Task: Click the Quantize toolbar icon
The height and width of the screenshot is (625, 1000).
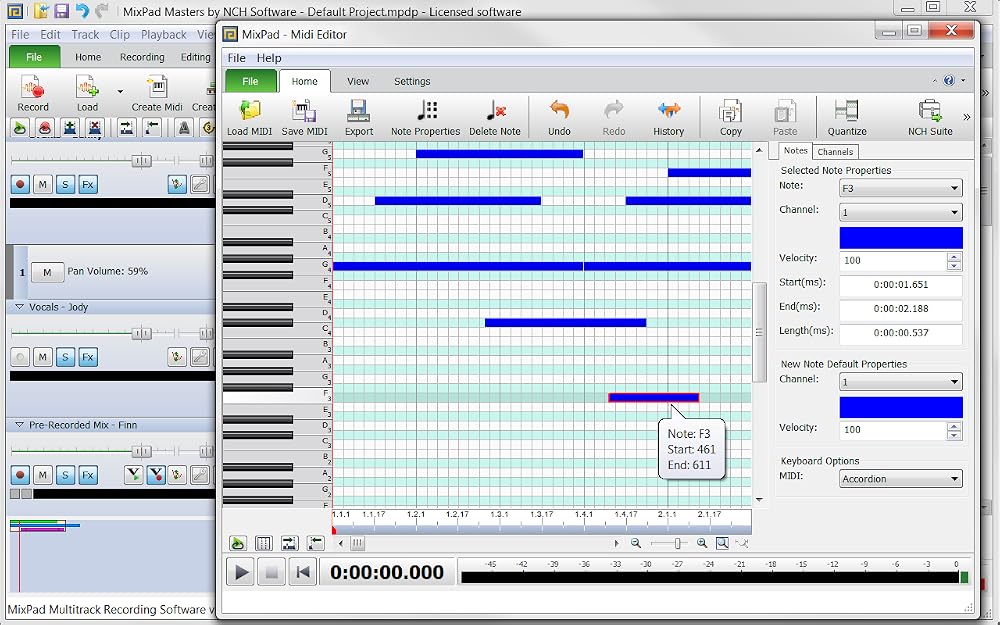Action: pyautogui.click(x=847, y=118)
